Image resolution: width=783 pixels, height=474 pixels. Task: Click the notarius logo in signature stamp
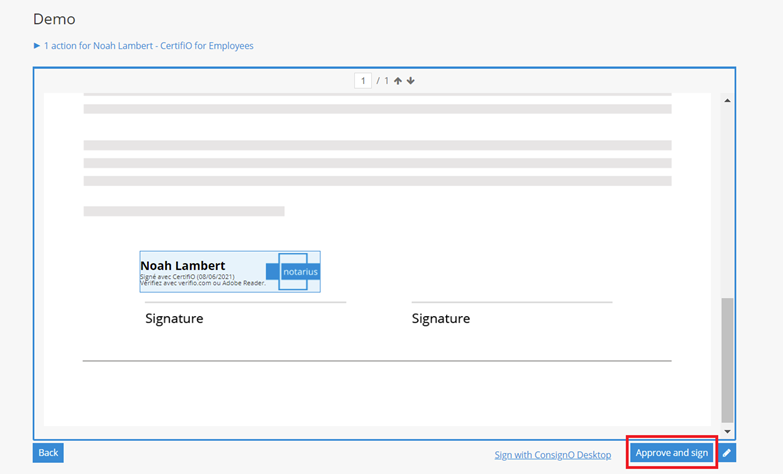299,271
